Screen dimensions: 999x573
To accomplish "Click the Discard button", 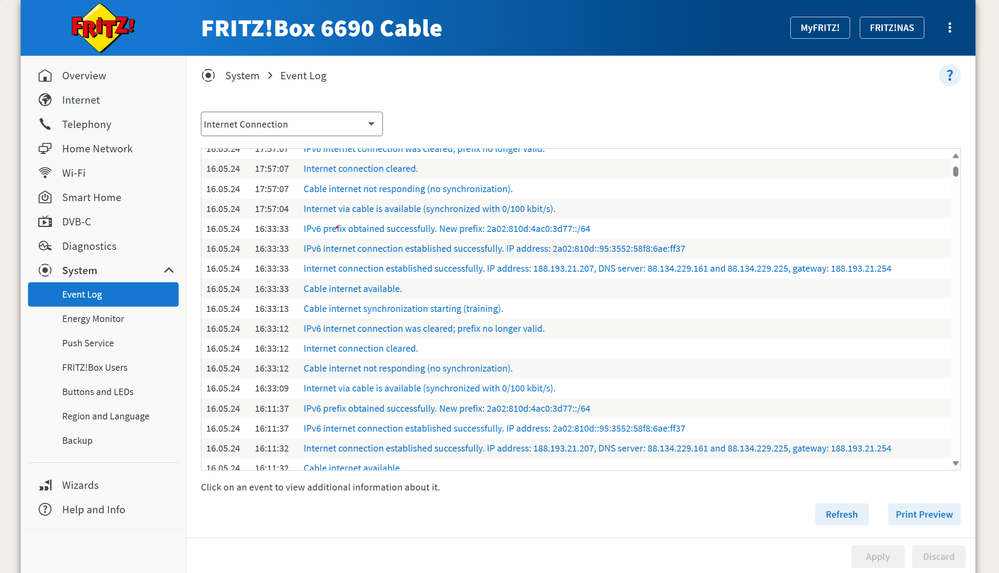I will pos(939,556).
